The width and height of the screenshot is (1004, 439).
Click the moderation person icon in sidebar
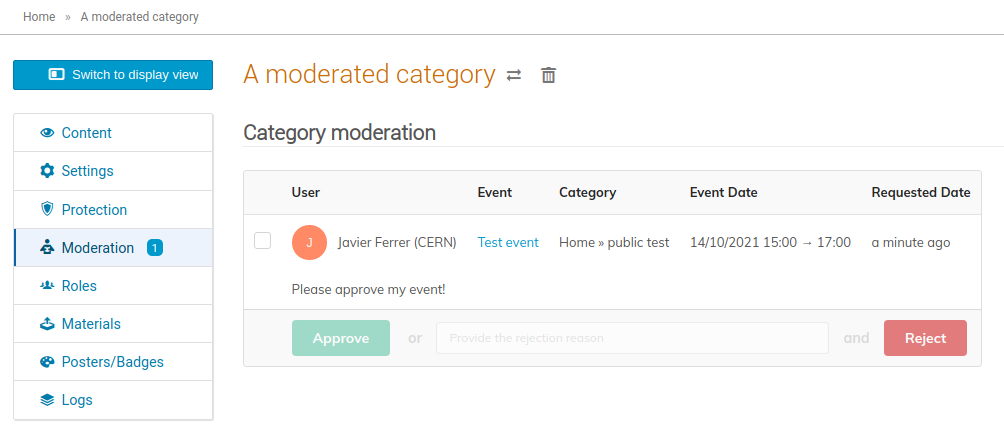click(x=47, y=248)
